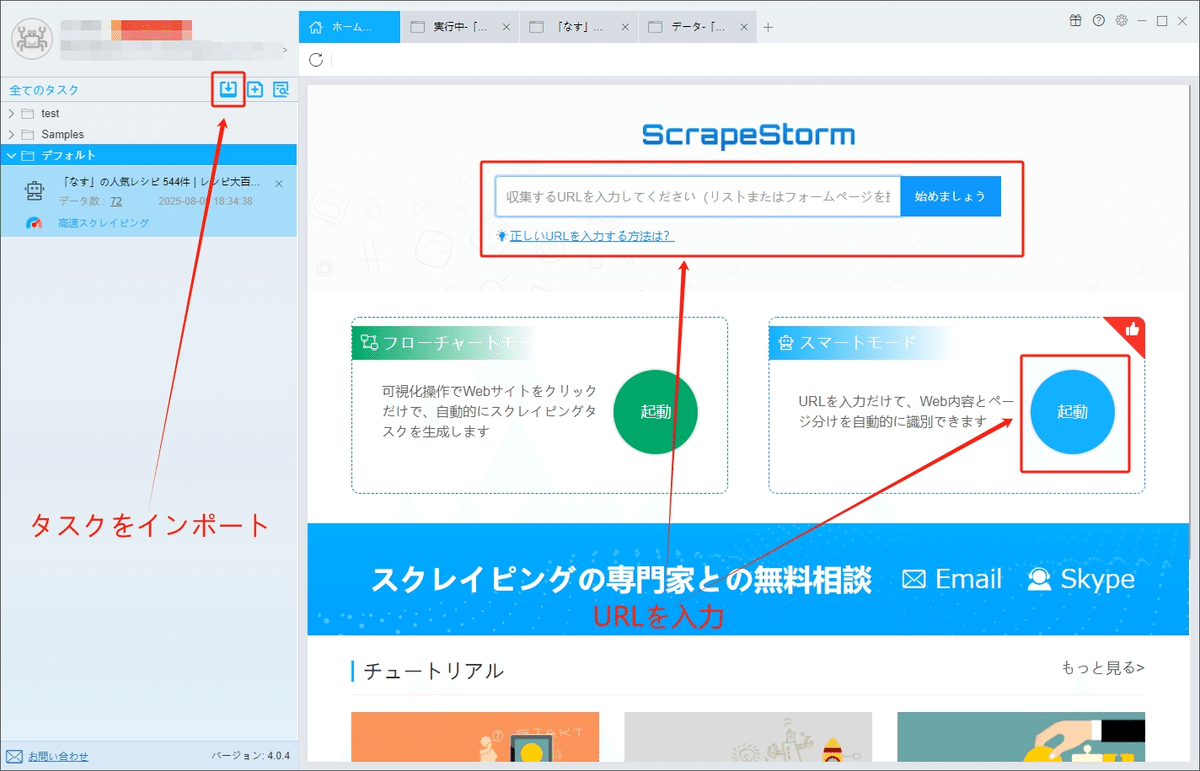The image size is (1200, 771).
Task: Click the URL input field
Action: pyautogui.click(x=698, y=196)
